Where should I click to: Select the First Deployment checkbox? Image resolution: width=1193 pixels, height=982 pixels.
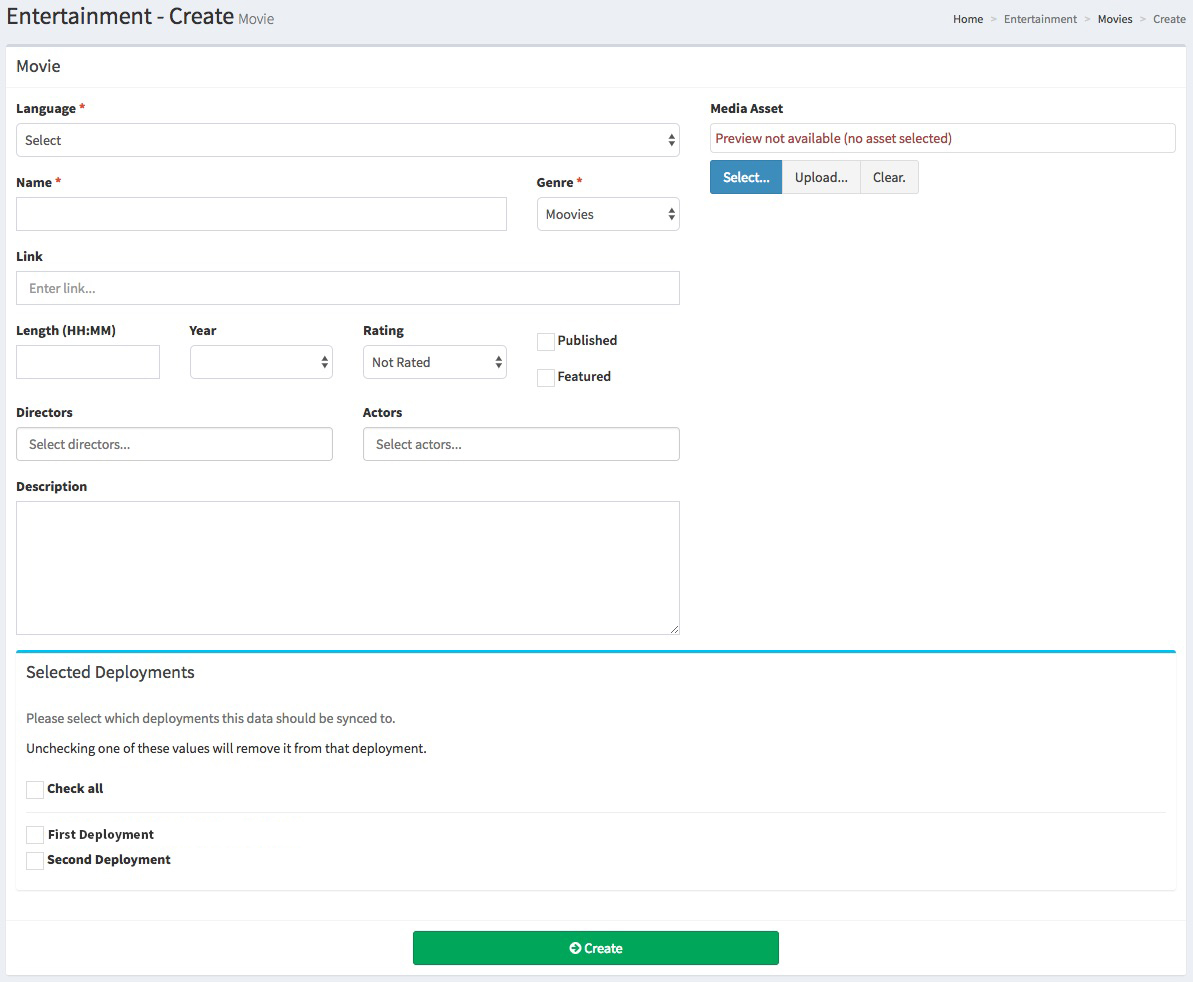click(35, 835)
